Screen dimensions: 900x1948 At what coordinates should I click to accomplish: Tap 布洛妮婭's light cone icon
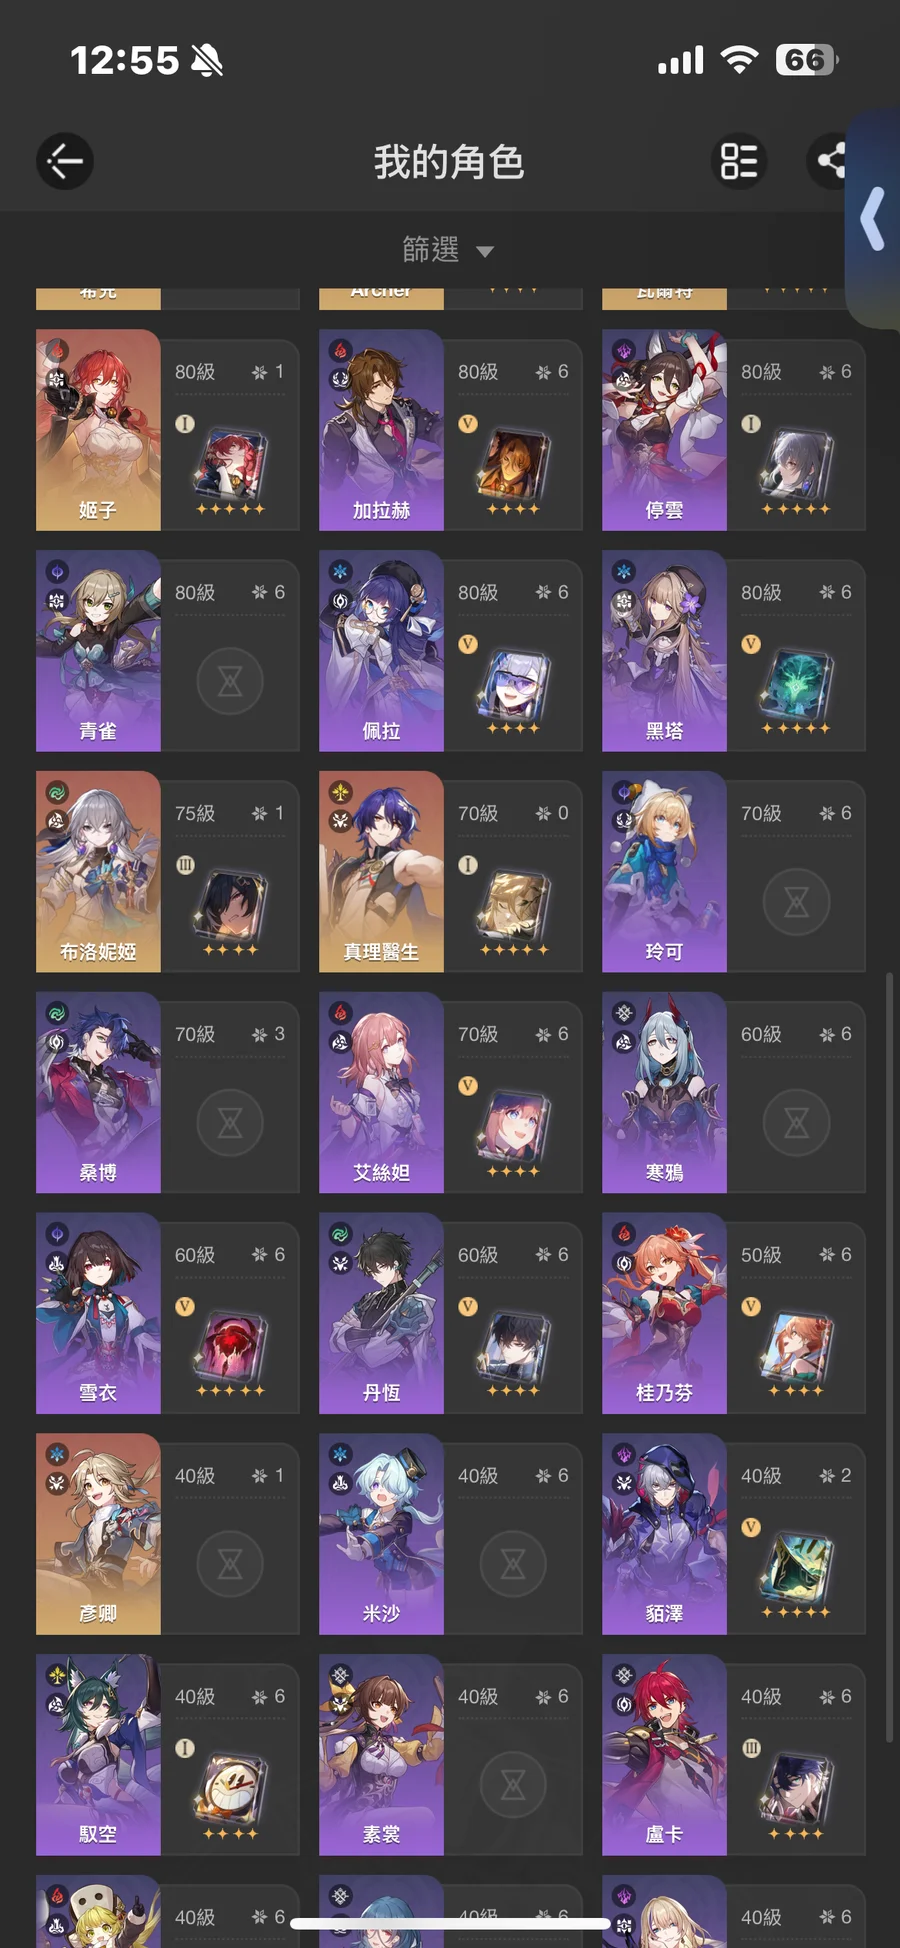pos(230,907)
